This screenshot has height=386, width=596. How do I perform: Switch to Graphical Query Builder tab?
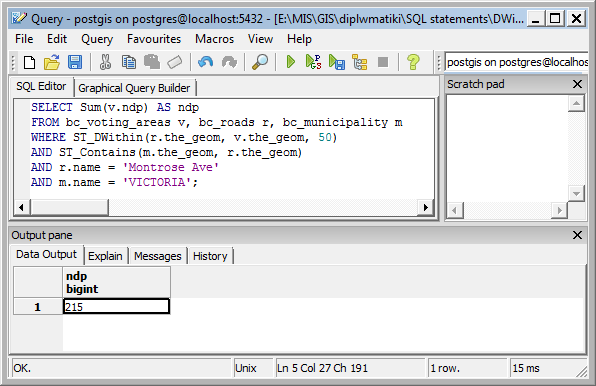click(x=134, y=88)
